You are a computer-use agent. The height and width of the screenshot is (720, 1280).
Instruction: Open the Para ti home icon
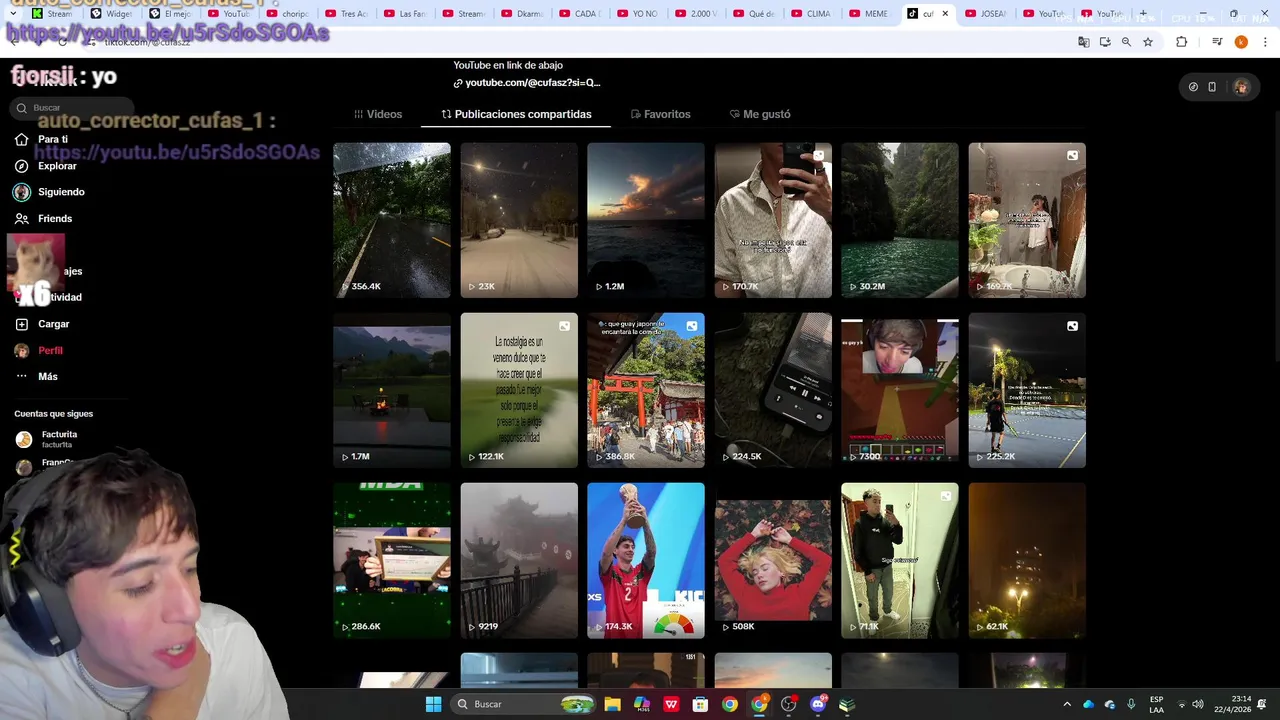pyautogui.click(x=22, y=139)
